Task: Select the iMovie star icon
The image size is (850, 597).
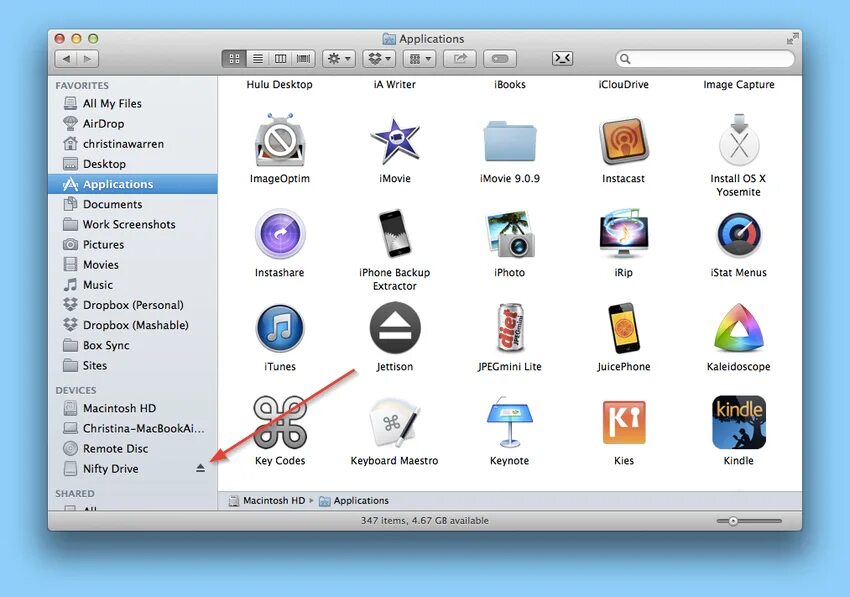Action: click(x=395, y=140)
